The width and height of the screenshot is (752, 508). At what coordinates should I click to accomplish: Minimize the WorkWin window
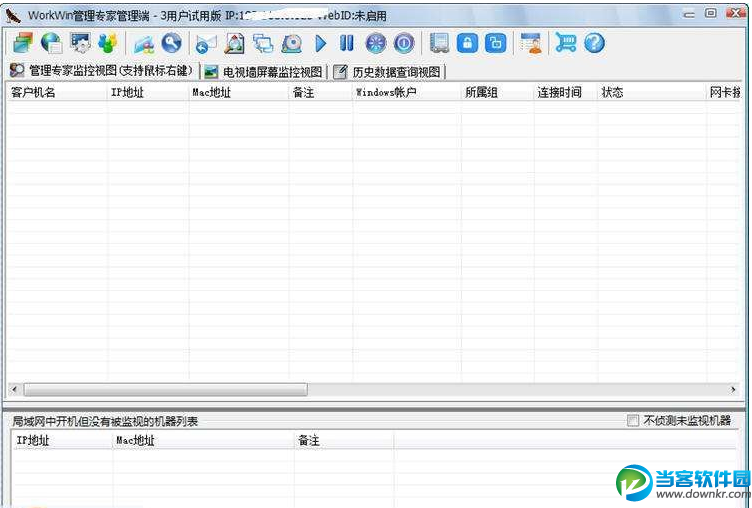click(689, 14)
